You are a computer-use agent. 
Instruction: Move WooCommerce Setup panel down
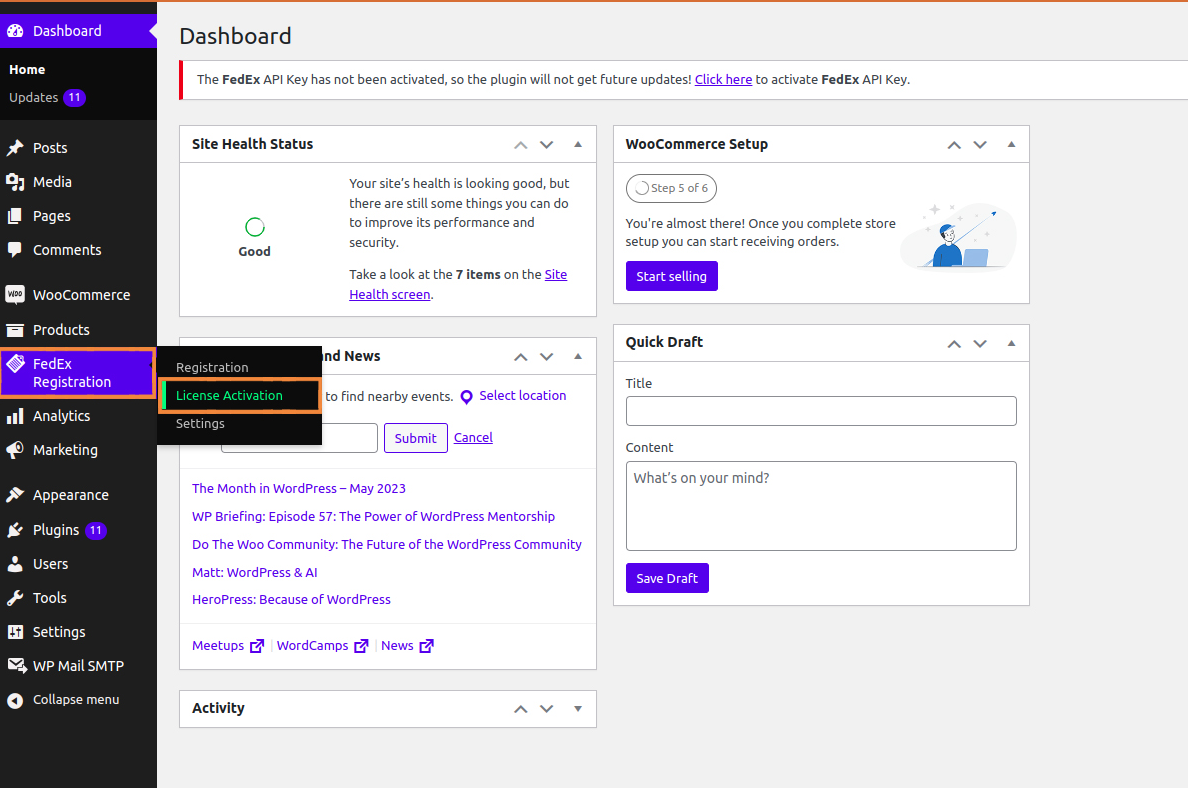980,145
